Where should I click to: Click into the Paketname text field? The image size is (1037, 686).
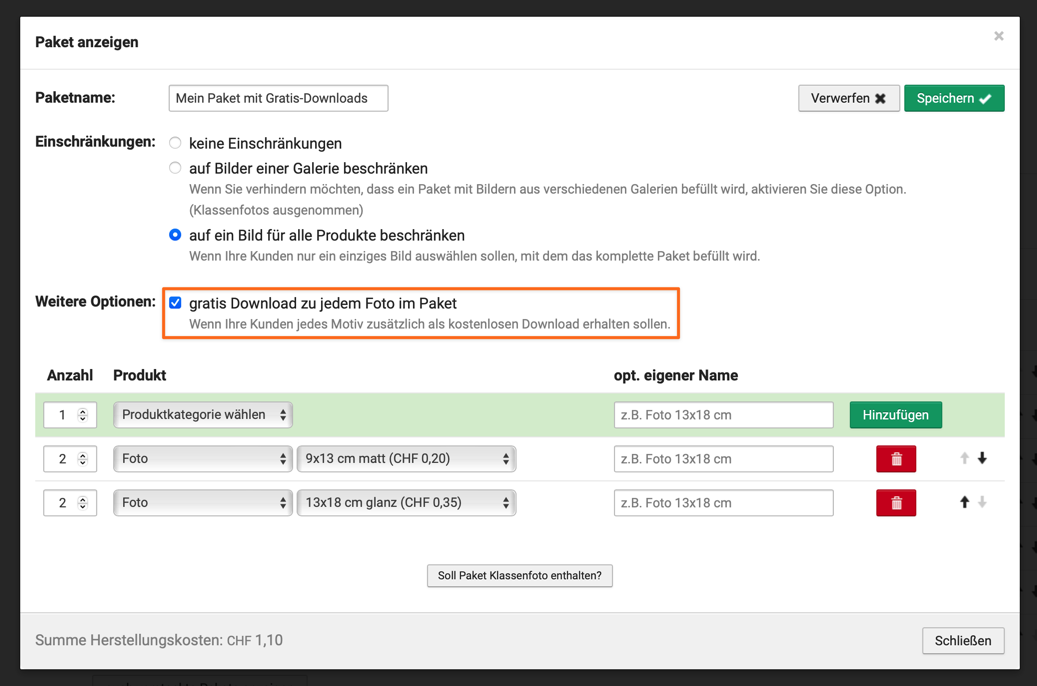pos(278,98)
